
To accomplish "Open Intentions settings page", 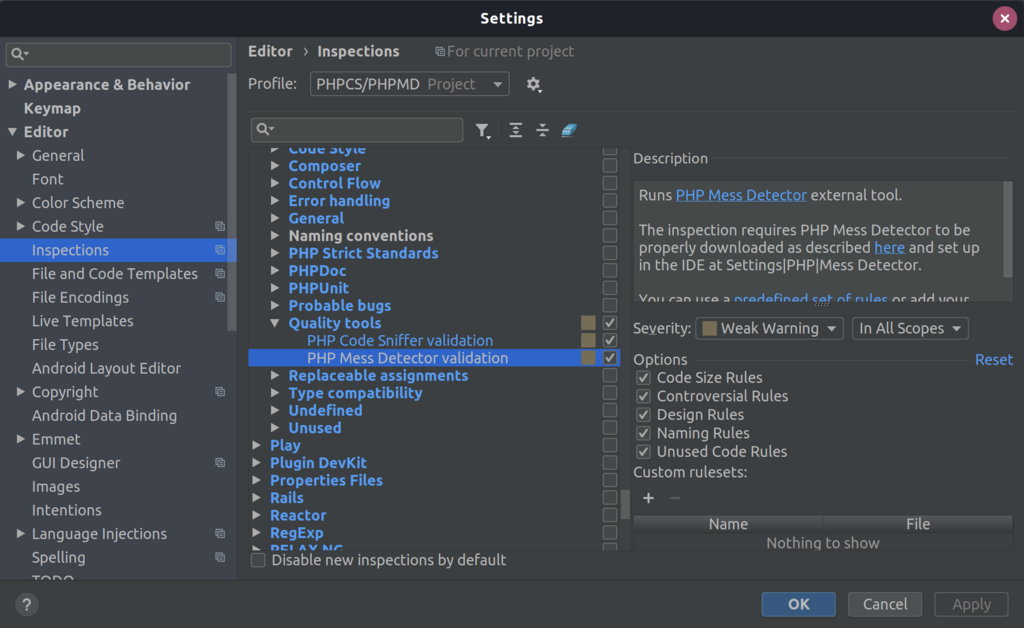I will point(67,510).
